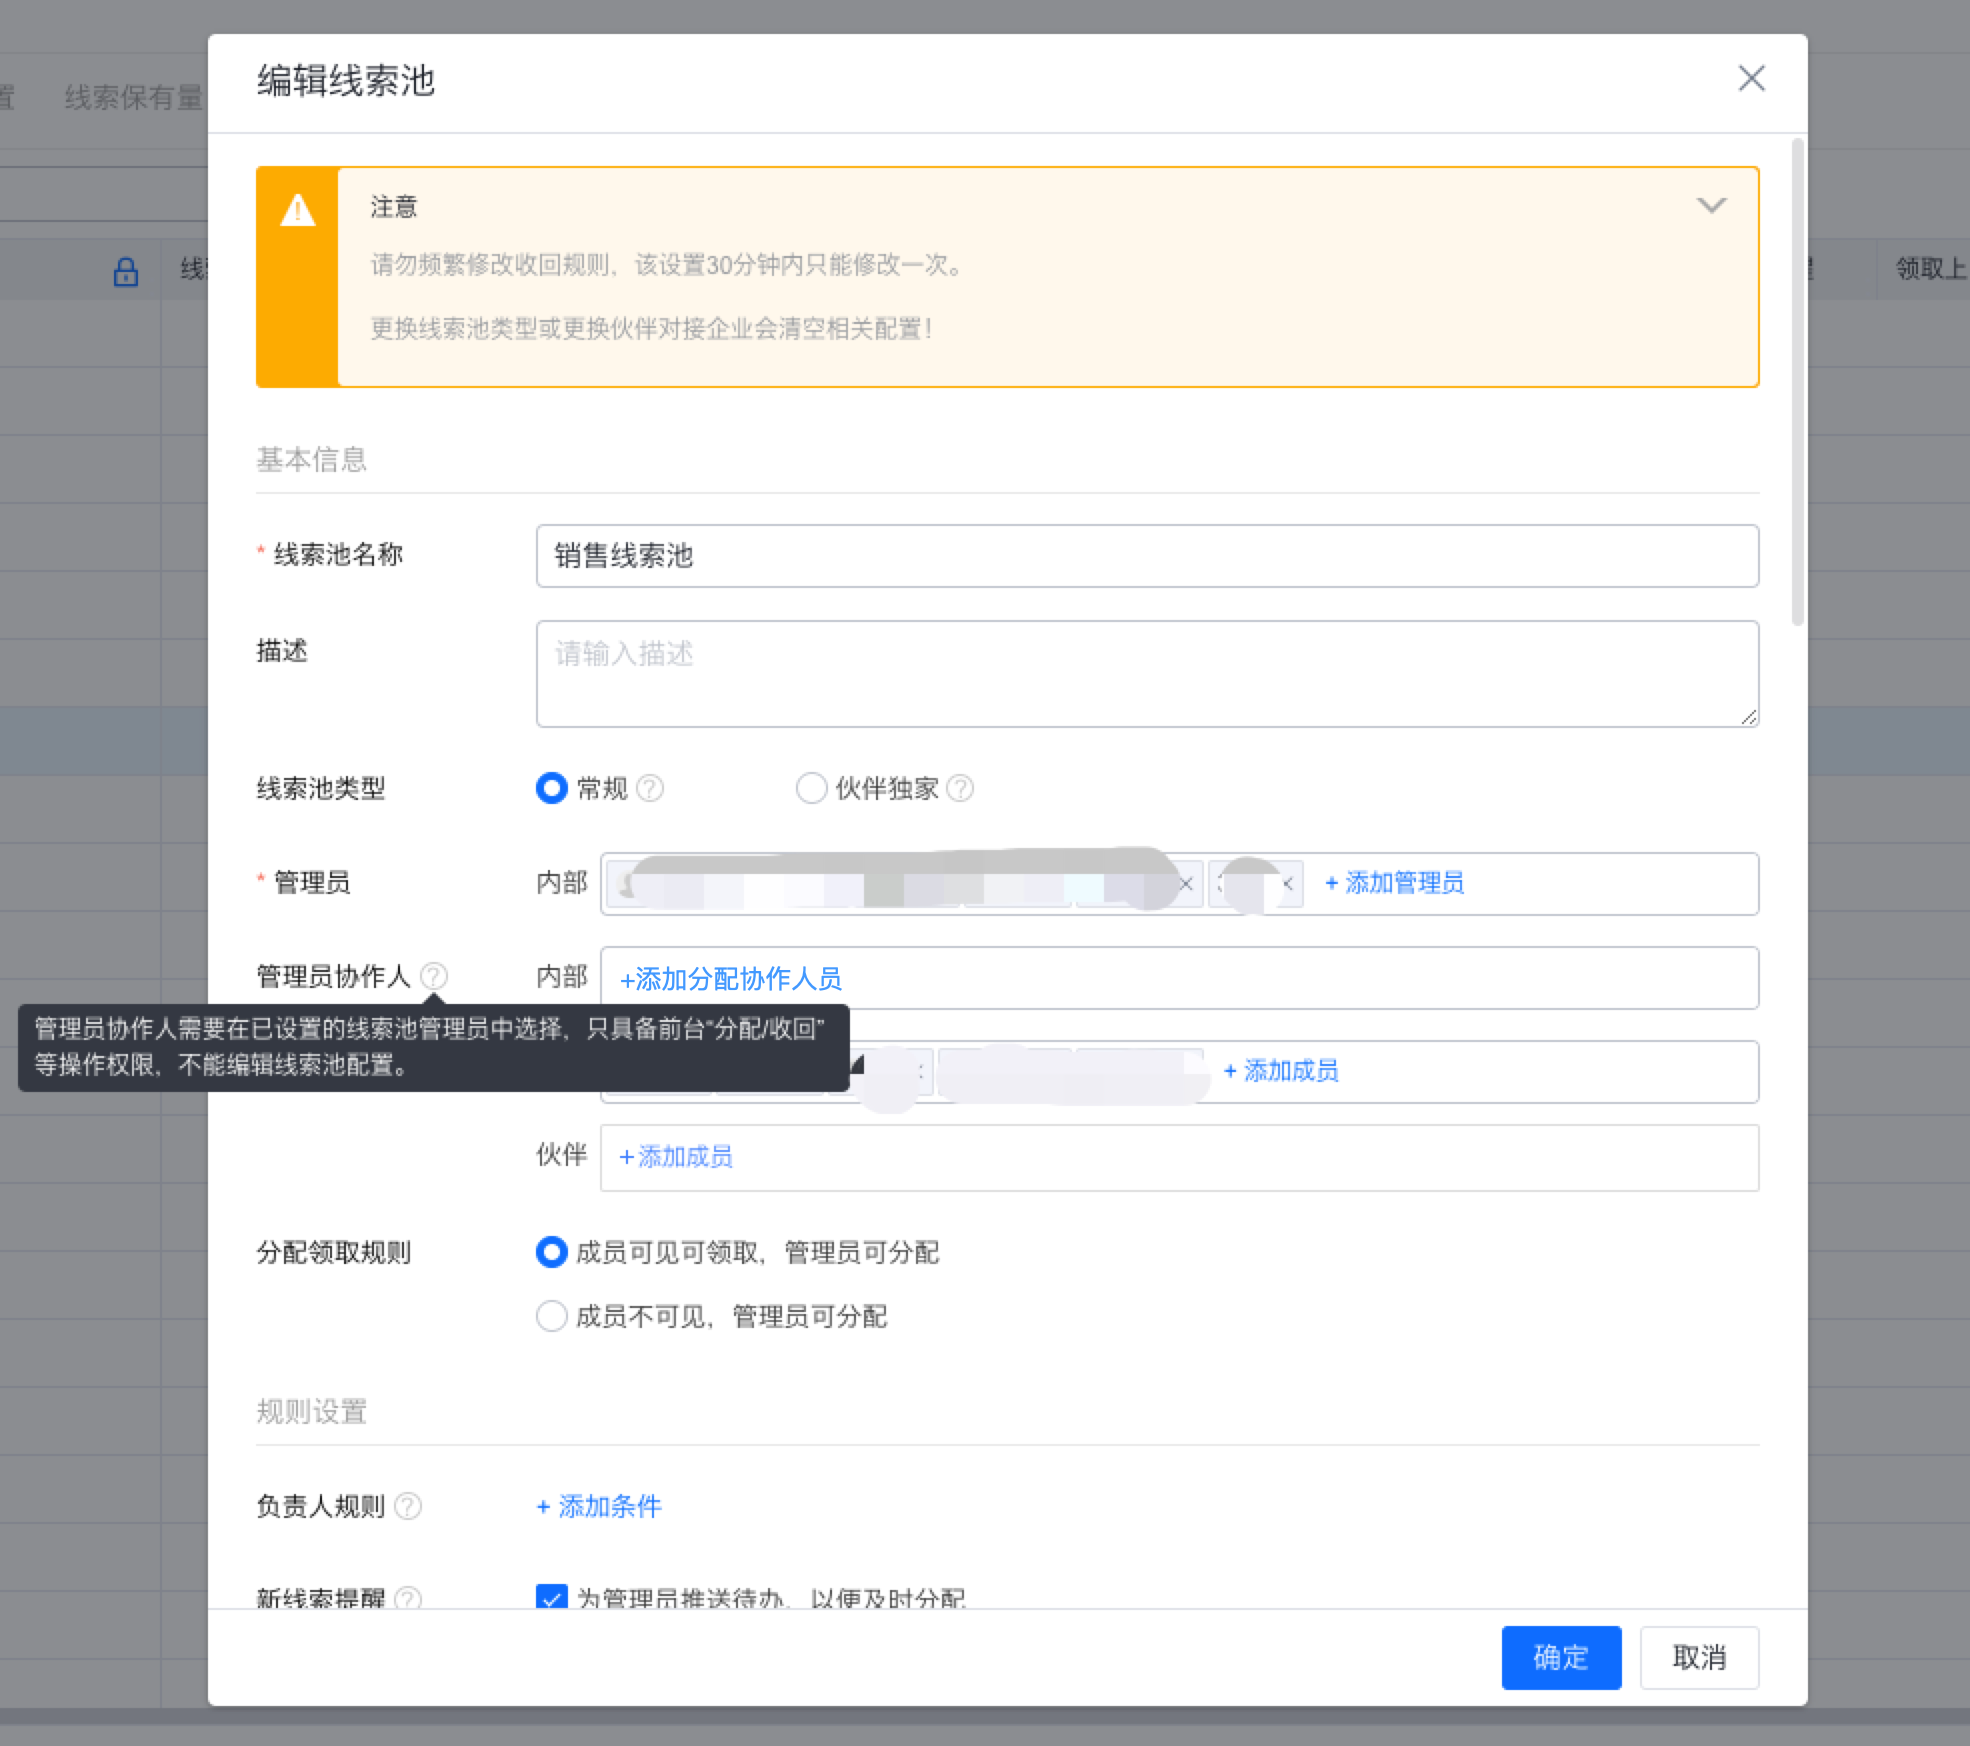Close the 编辑线索池 dialog
1970x1746 pixels.
(1751, 78)
